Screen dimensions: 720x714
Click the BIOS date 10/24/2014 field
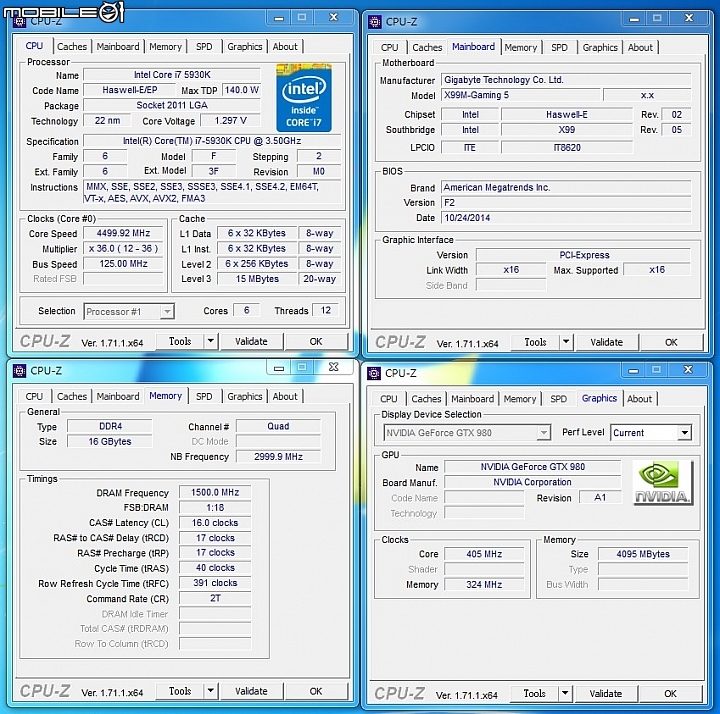(x=566, y=218)
